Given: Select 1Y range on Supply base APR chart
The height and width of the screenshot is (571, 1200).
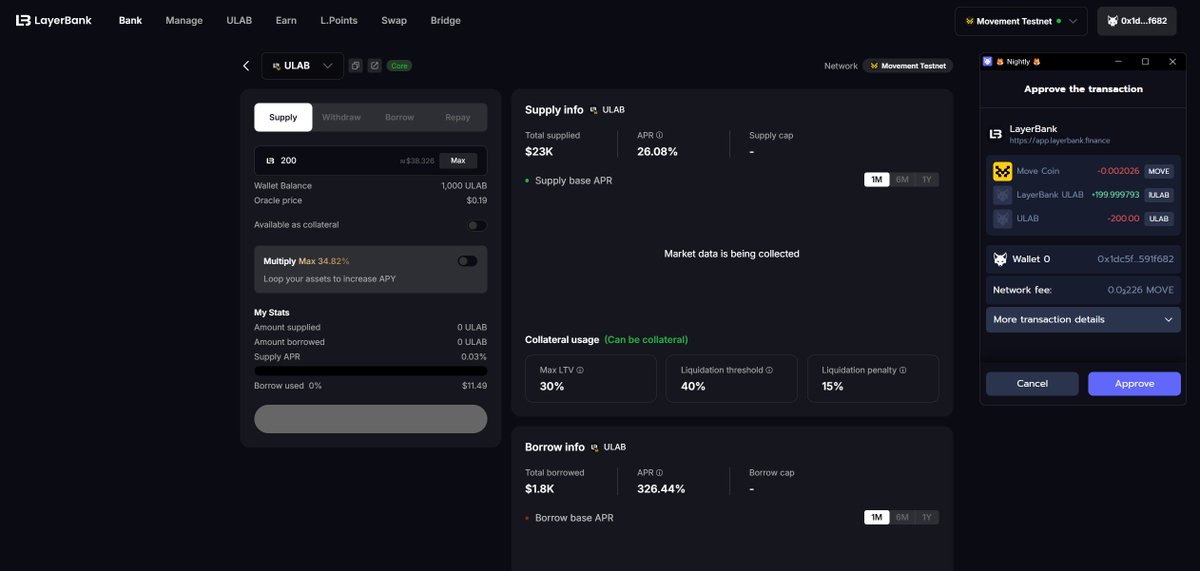Looking at the screenshot, I should tap(927, 180).
